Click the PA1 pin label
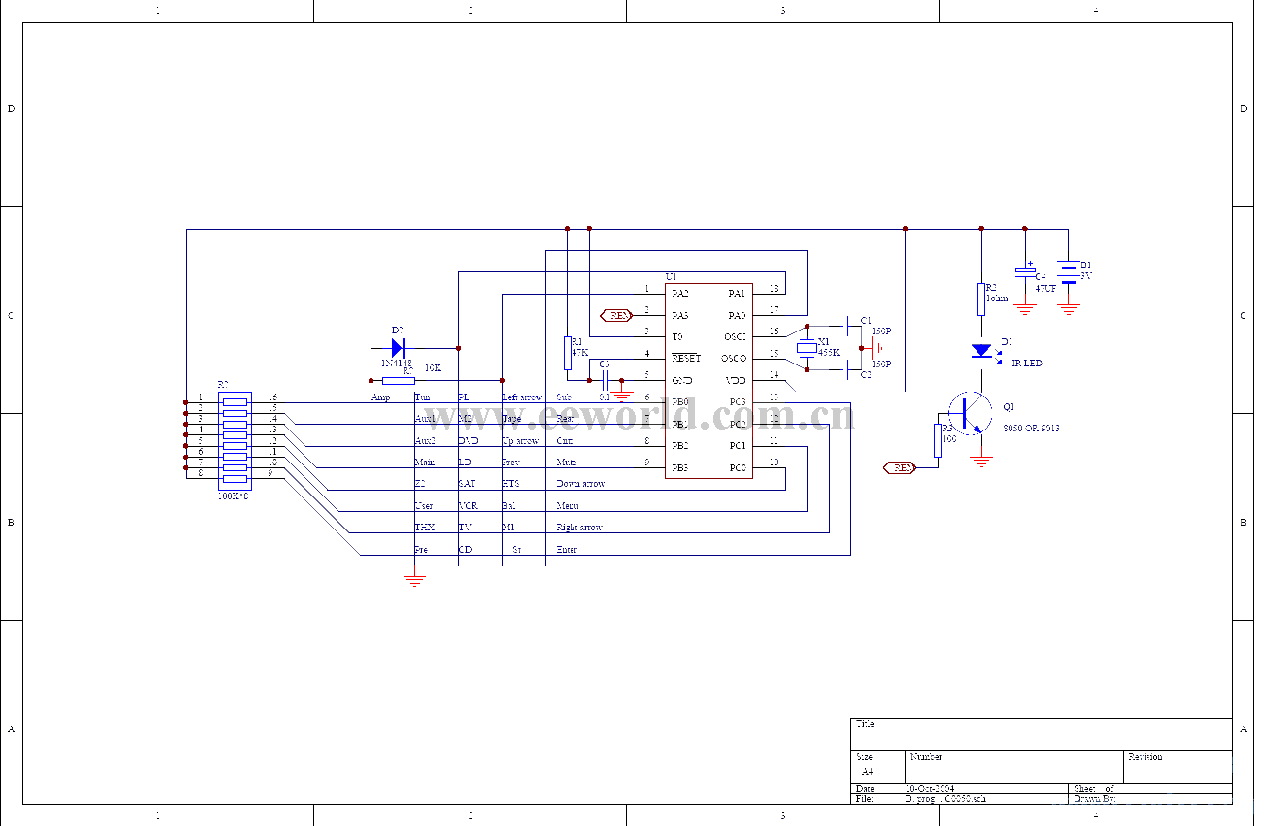This screenshot has height=826, width=1280. 737,294
